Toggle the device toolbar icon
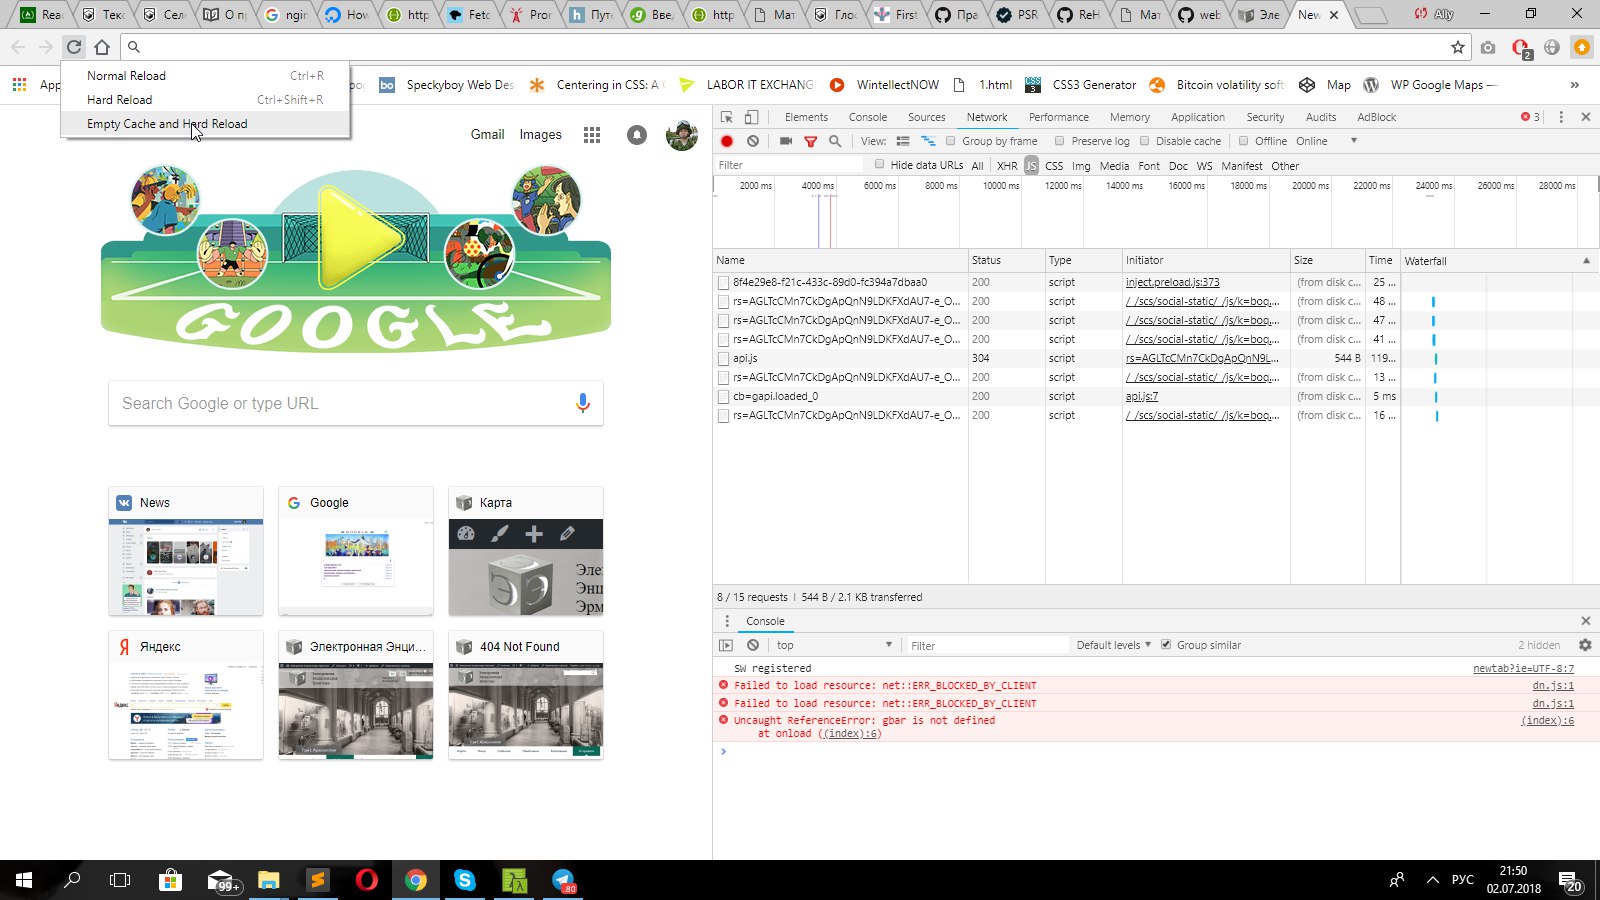This screenshot has width=1600, height=900. point(752,117)
